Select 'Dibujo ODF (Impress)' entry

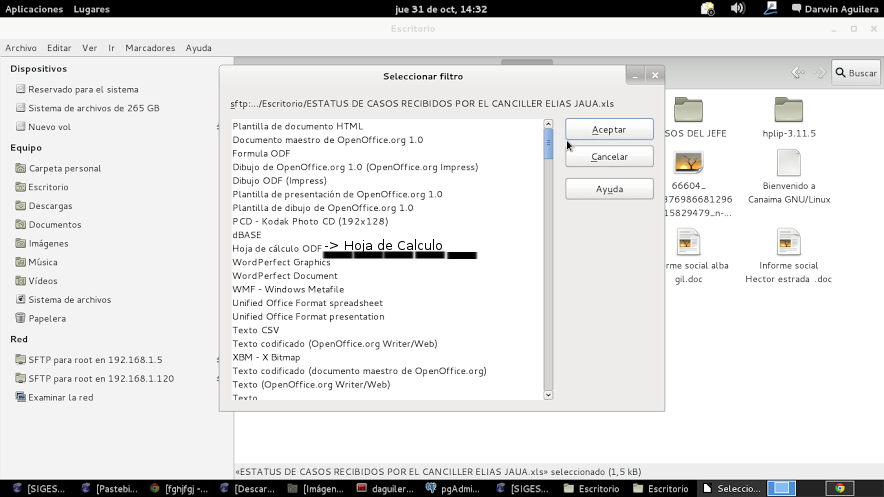point(280,180)
